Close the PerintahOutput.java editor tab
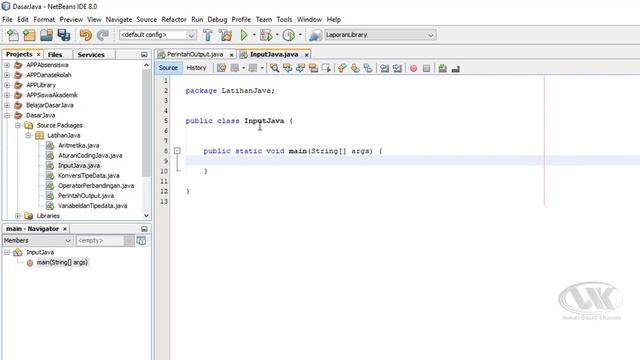 [231, 55]
